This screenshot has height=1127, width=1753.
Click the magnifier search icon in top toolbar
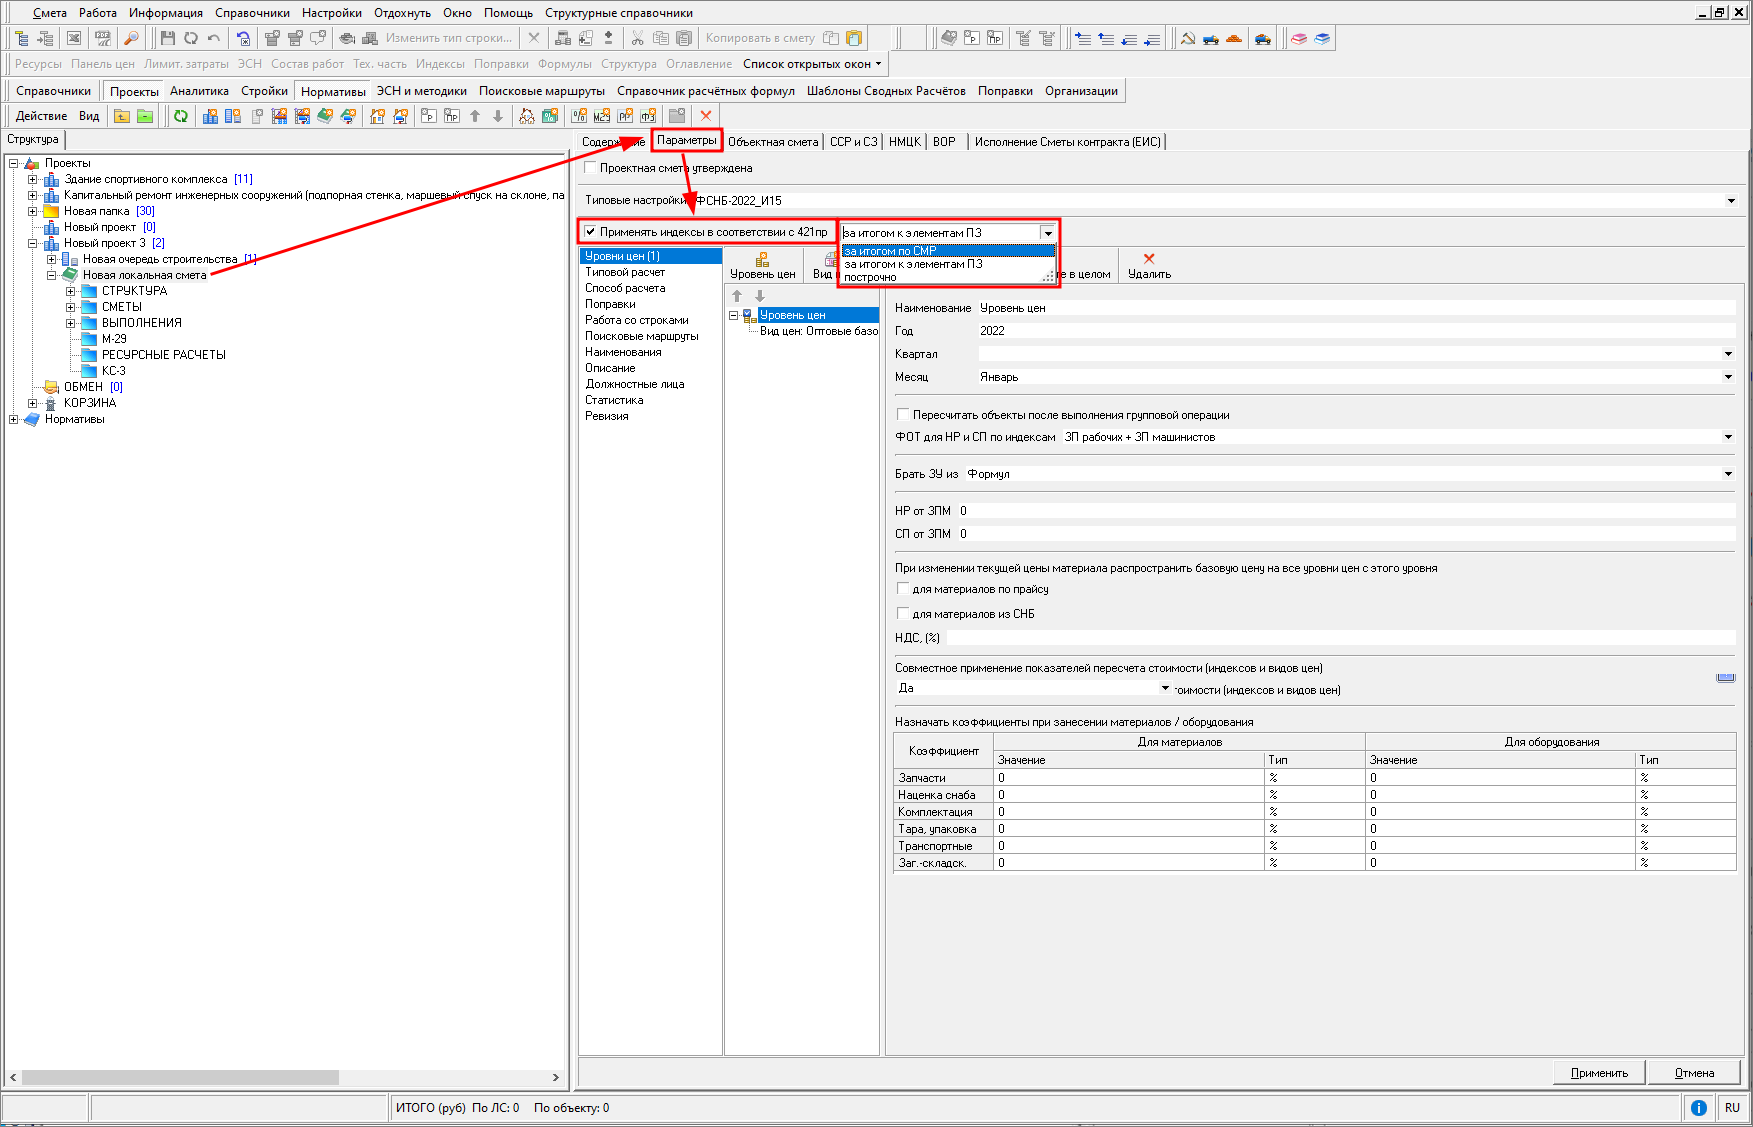(x=131, y=38)
